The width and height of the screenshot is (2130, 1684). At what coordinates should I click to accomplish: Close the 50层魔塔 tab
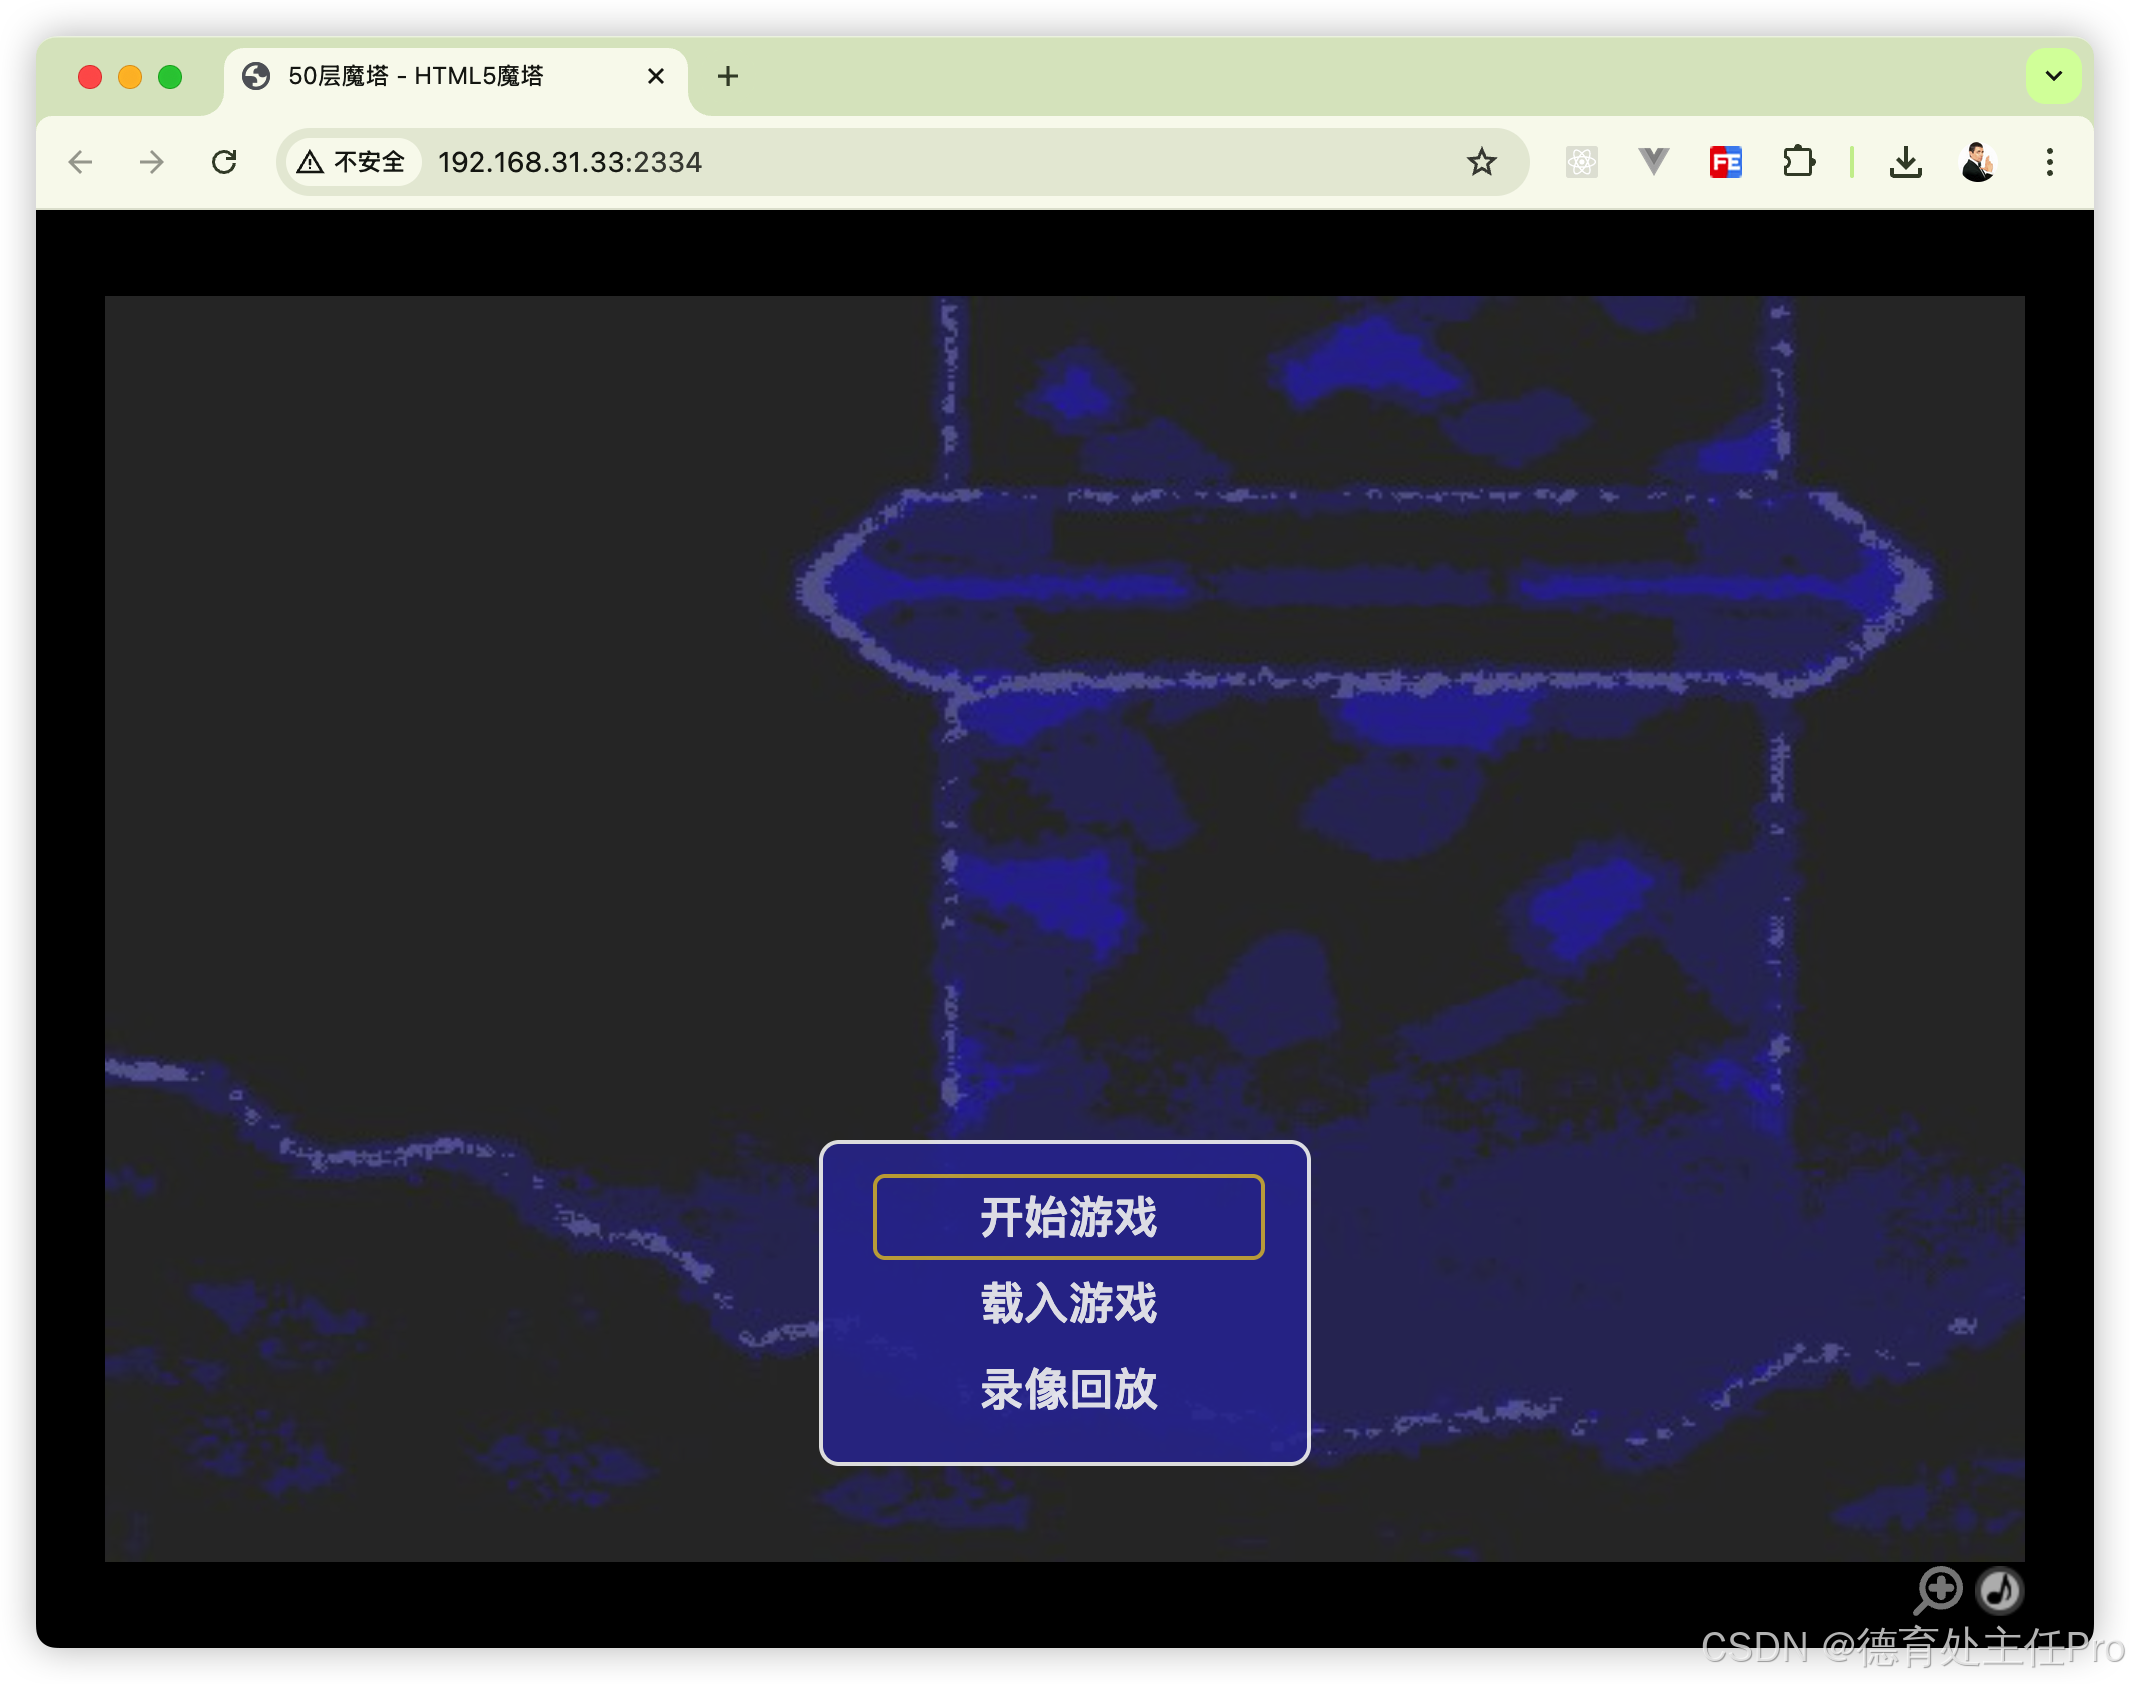[x=656, y=76]
